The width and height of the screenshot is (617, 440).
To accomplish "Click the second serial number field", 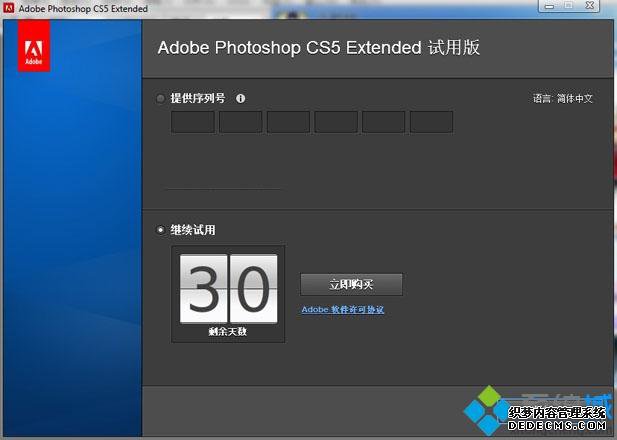I will [240, 122].
